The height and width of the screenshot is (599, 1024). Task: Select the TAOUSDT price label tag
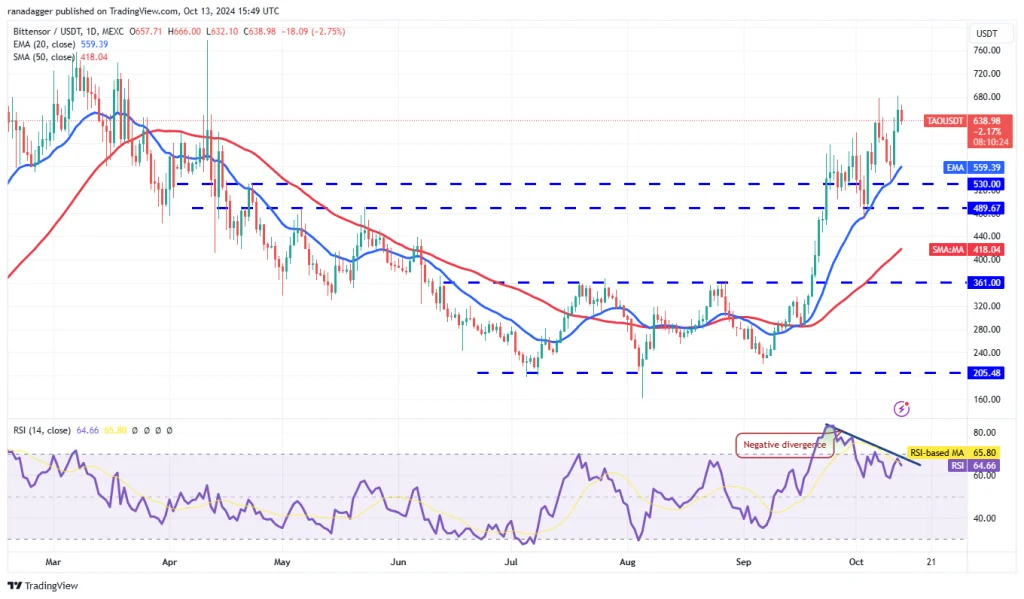click(x=945, y=121)
